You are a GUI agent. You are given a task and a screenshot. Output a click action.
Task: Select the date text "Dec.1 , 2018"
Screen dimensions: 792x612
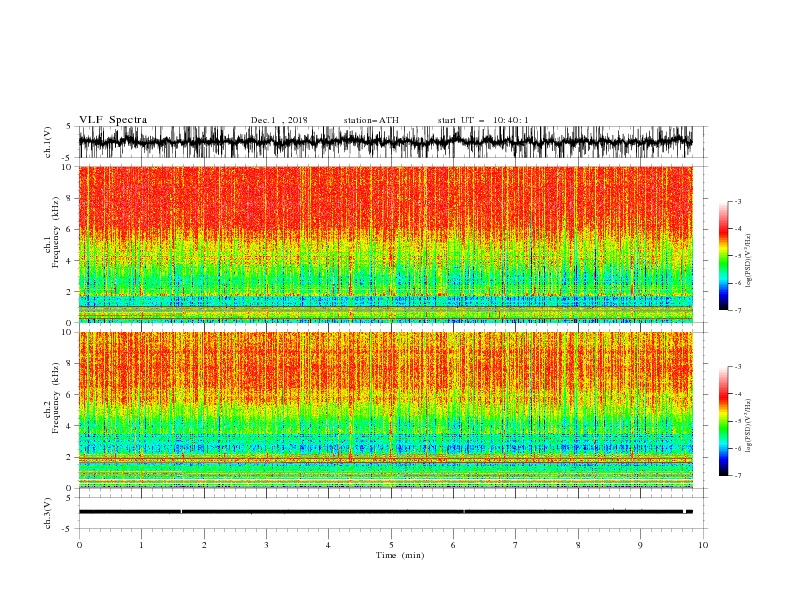pos(279,120)
